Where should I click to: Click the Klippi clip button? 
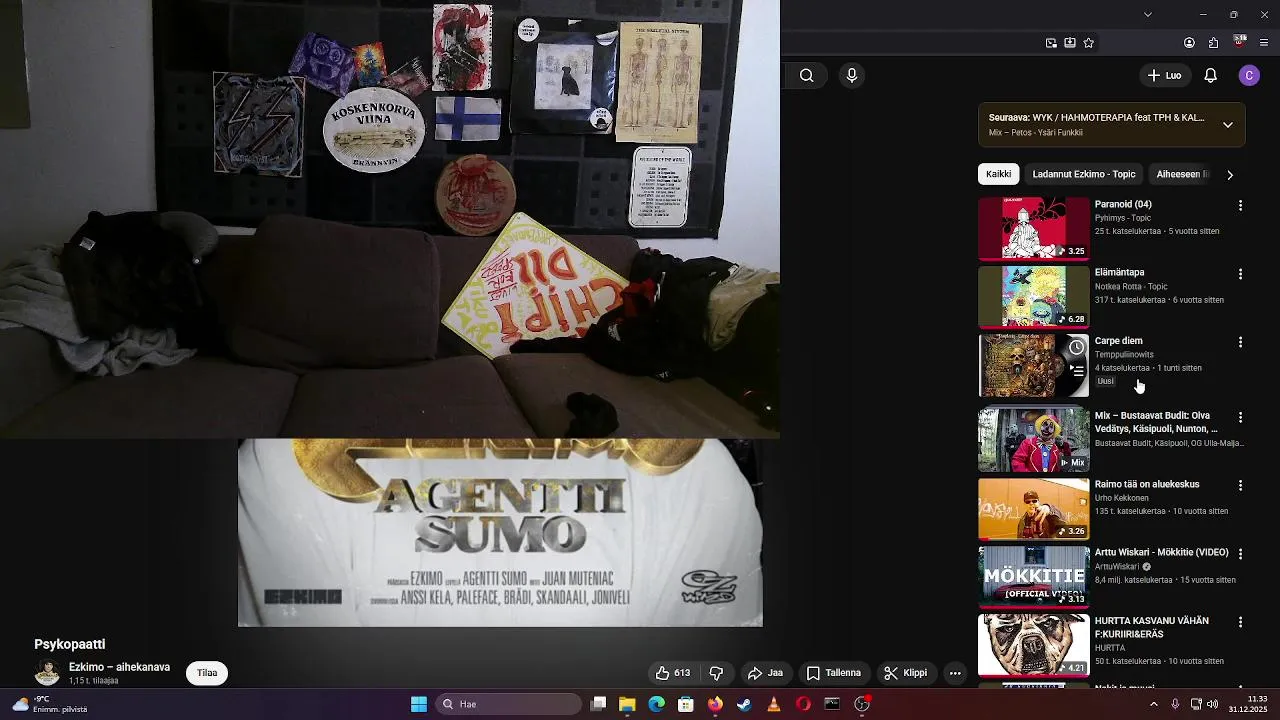pos(906,673)
